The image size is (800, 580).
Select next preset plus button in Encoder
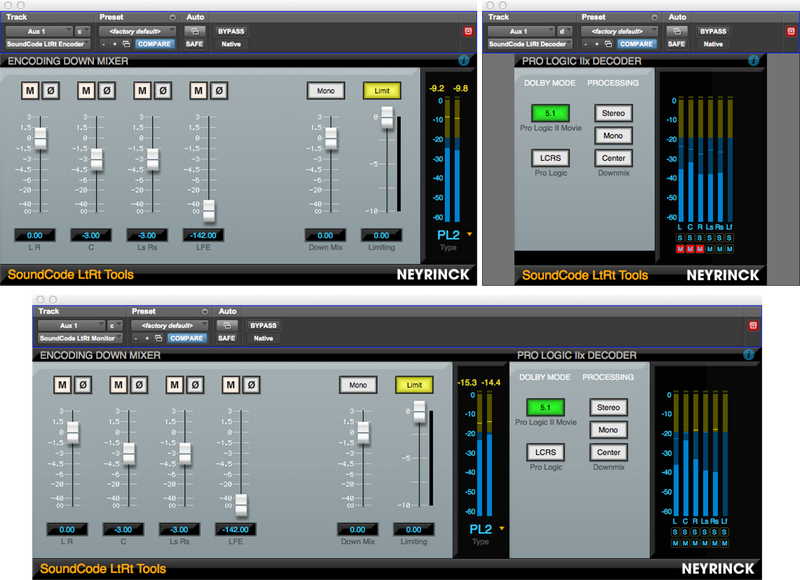pos(115,44)
